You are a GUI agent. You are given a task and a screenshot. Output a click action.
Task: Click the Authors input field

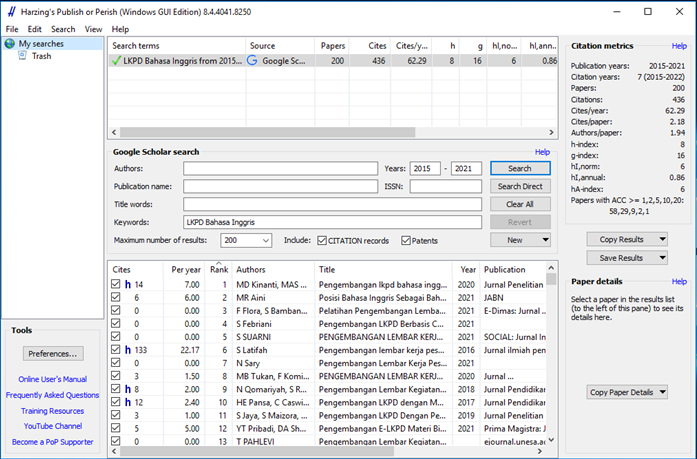click(280, 168)
